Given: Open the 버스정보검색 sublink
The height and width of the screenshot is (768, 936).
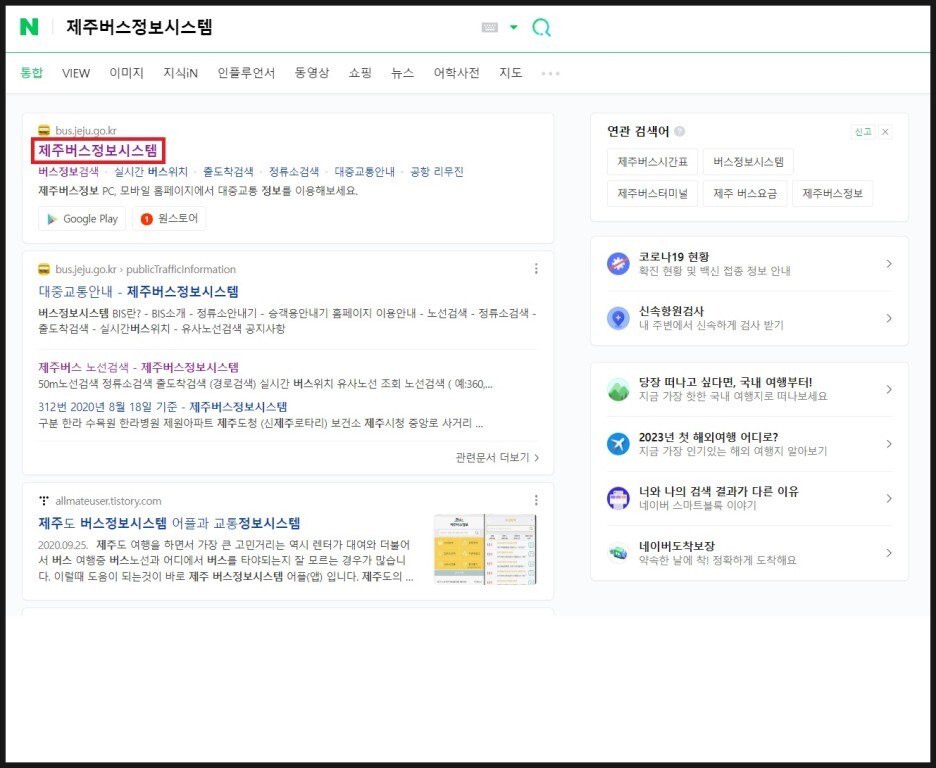Looking at the screenshot, I should pyautogui.click(x=68, y=172).
